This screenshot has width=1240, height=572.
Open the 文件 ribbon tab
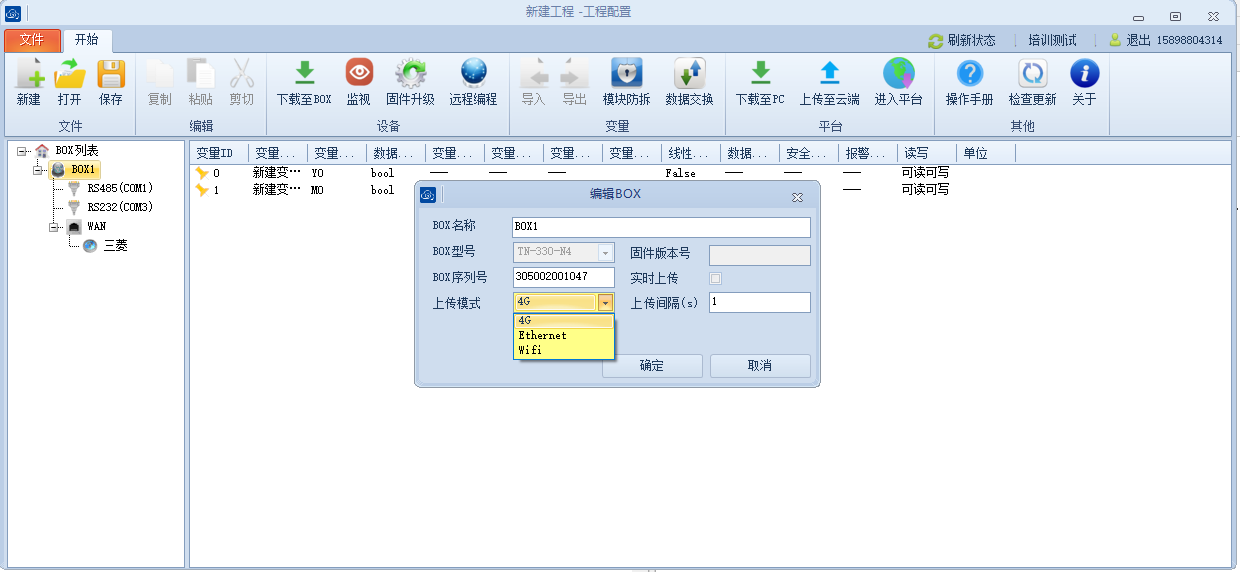click(x=32, y=40)
